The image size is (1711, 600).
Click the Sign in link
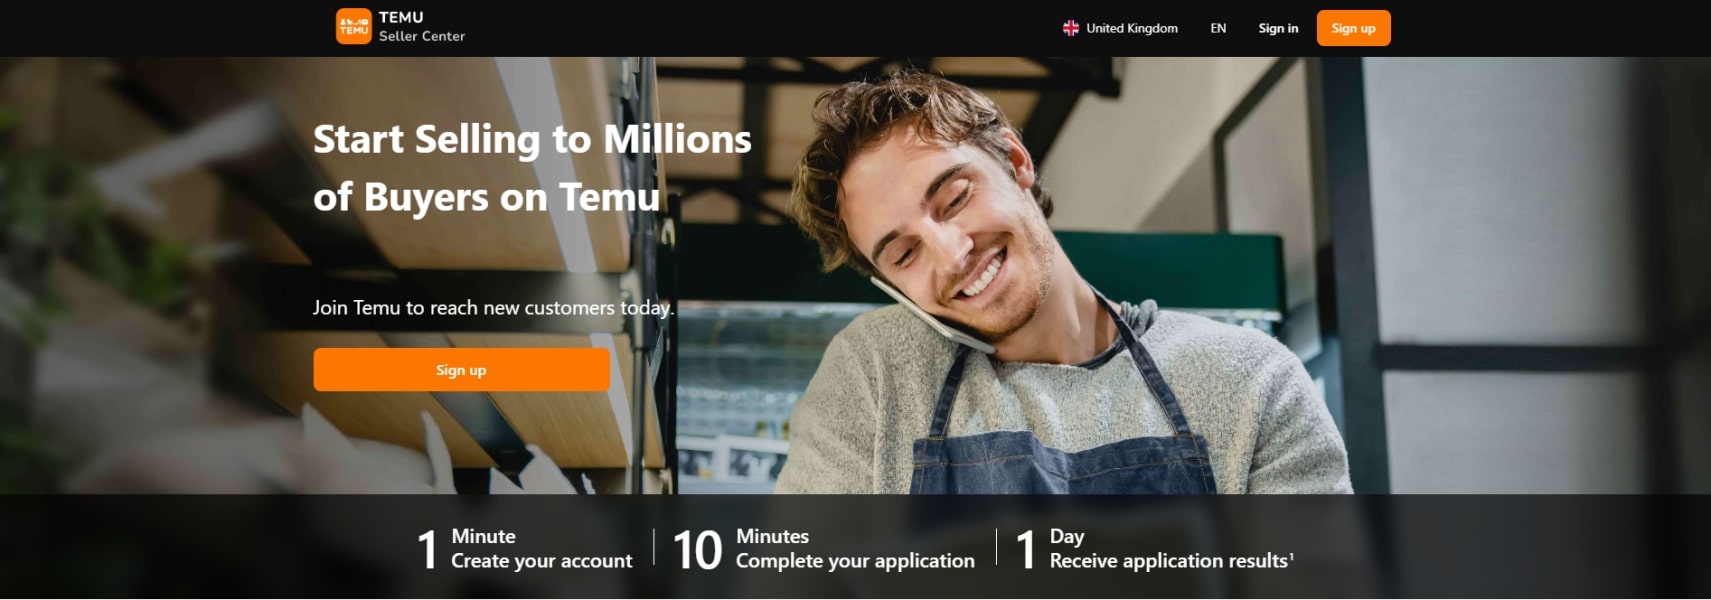pyautogui.click(x=1278, y=28)
